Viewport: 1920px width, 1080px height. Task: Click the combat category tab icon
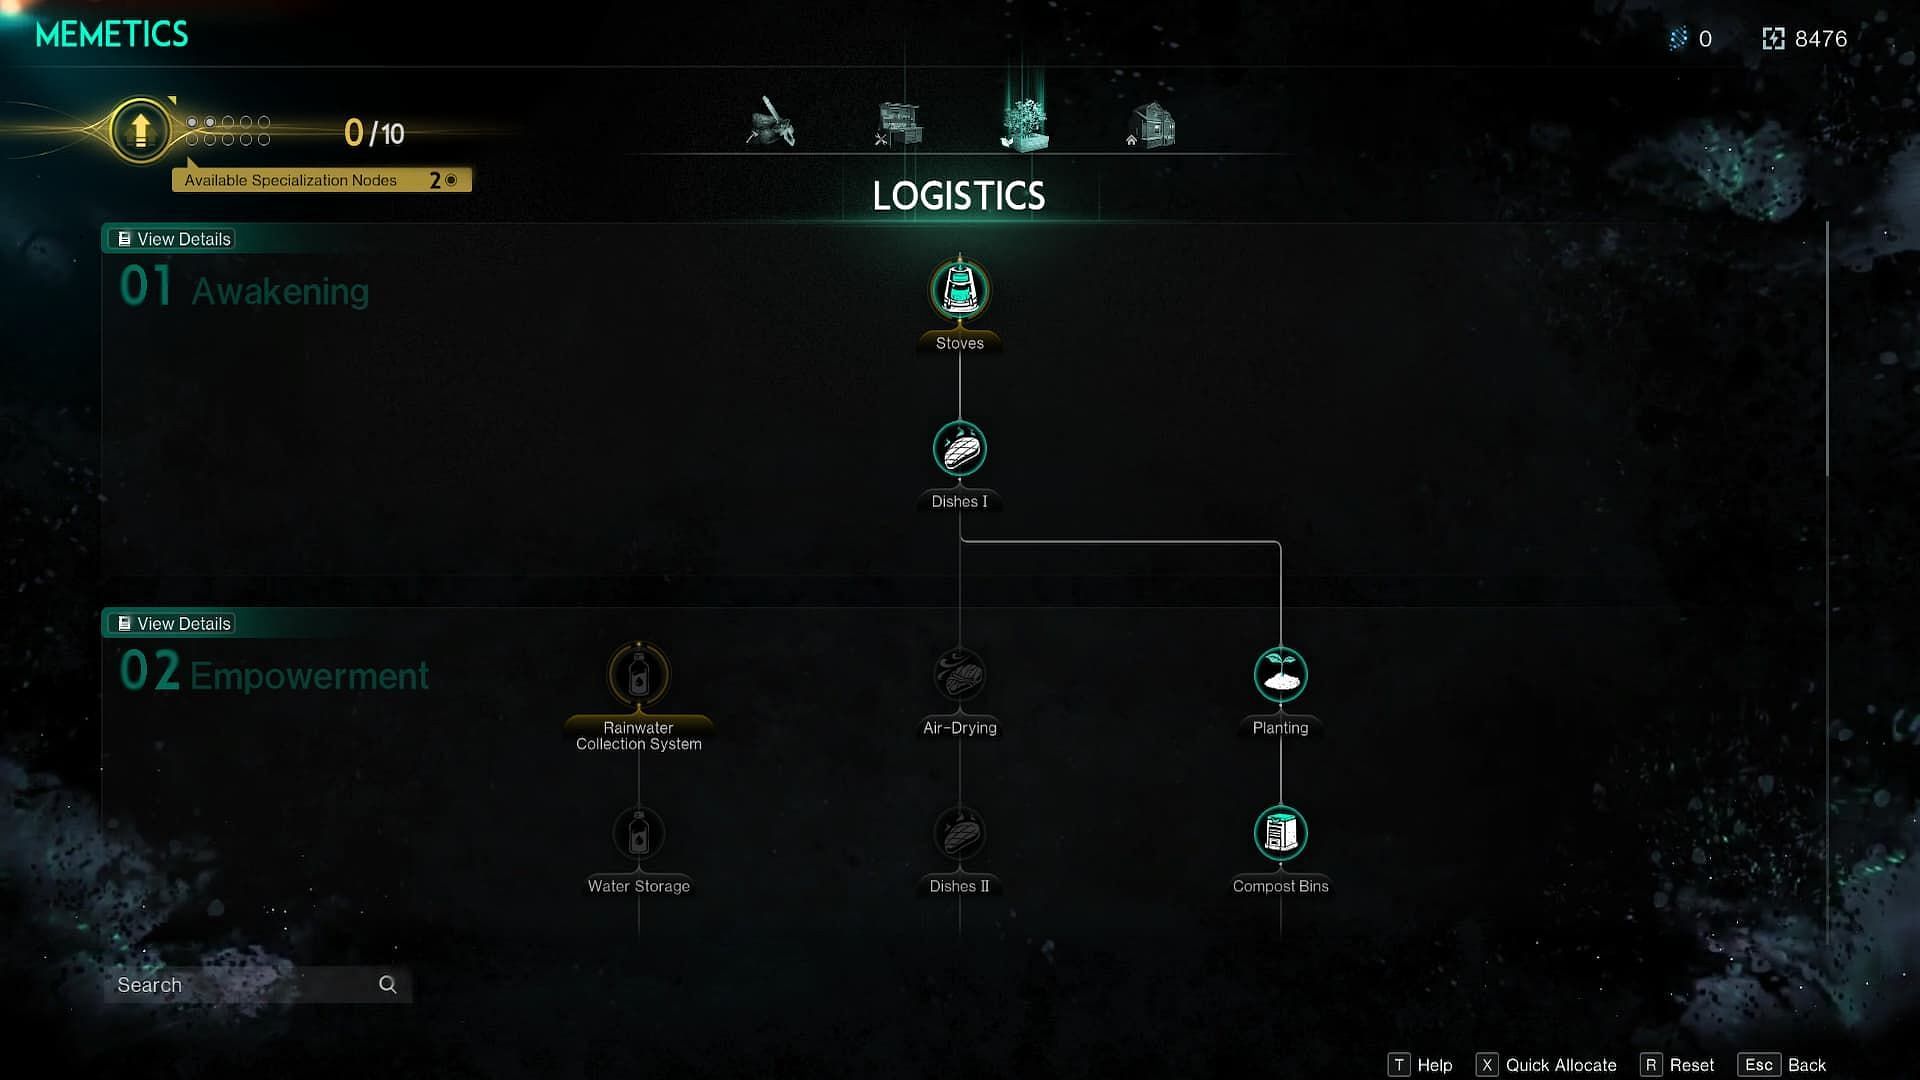coord(771,121)
